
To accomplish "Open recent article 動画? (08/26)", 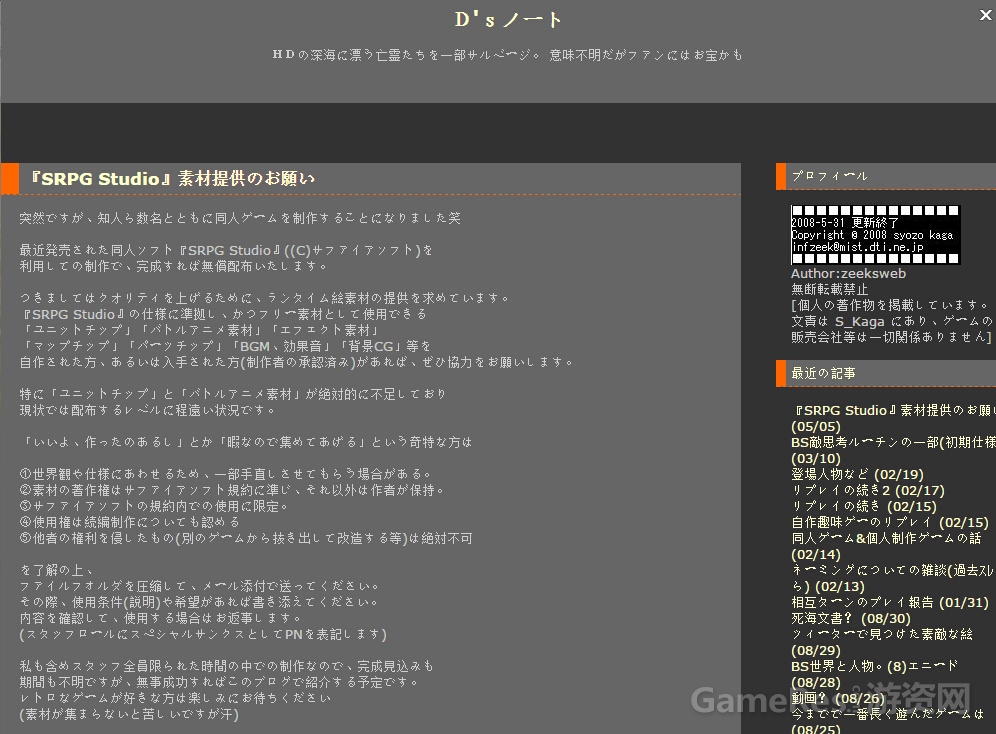I will point(838,698).
